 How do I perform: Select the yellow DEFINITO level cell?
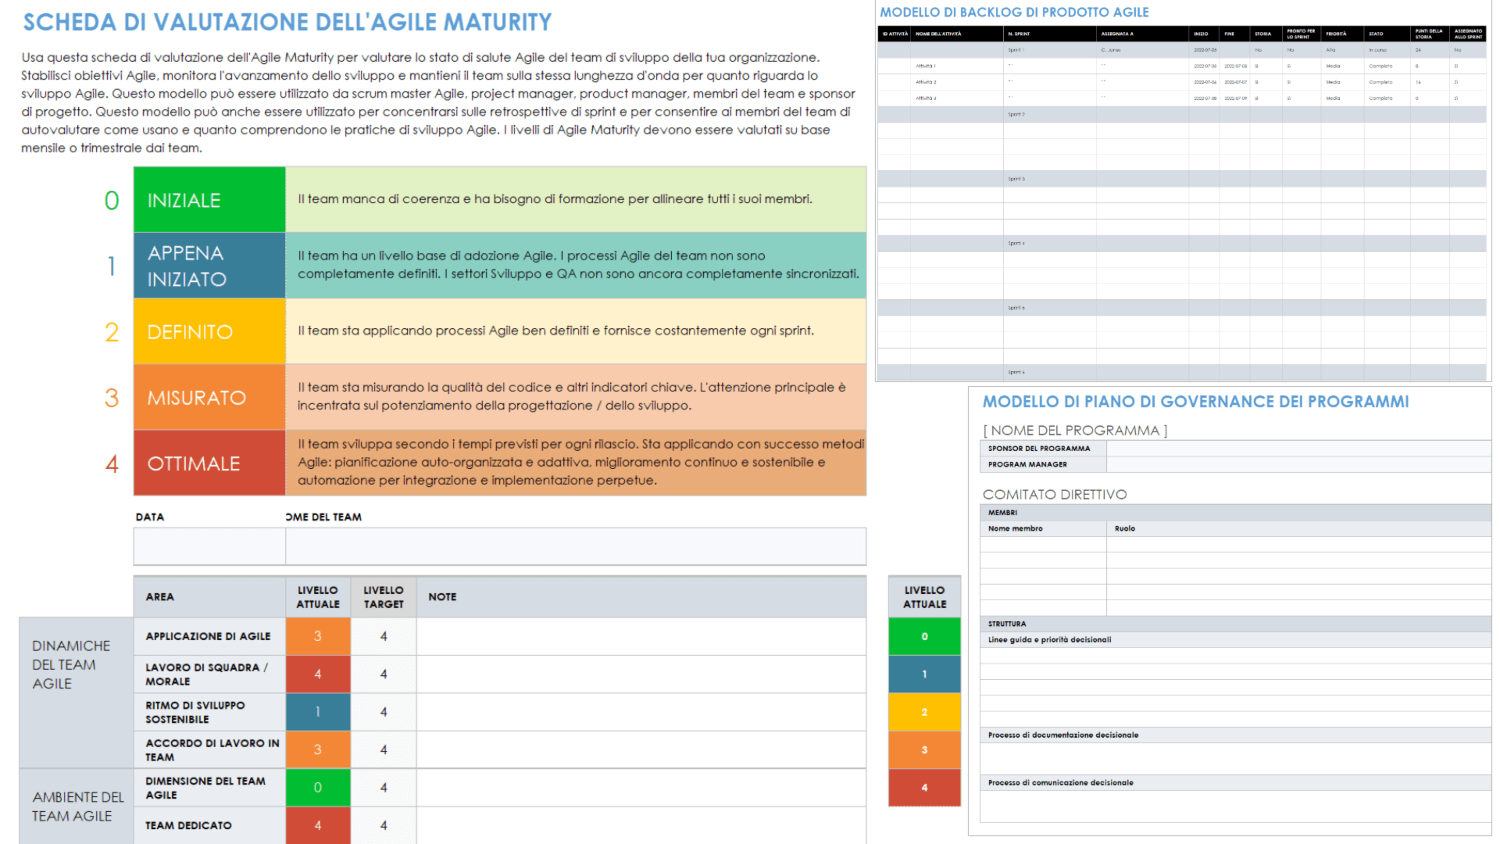[x=209, y=332]
